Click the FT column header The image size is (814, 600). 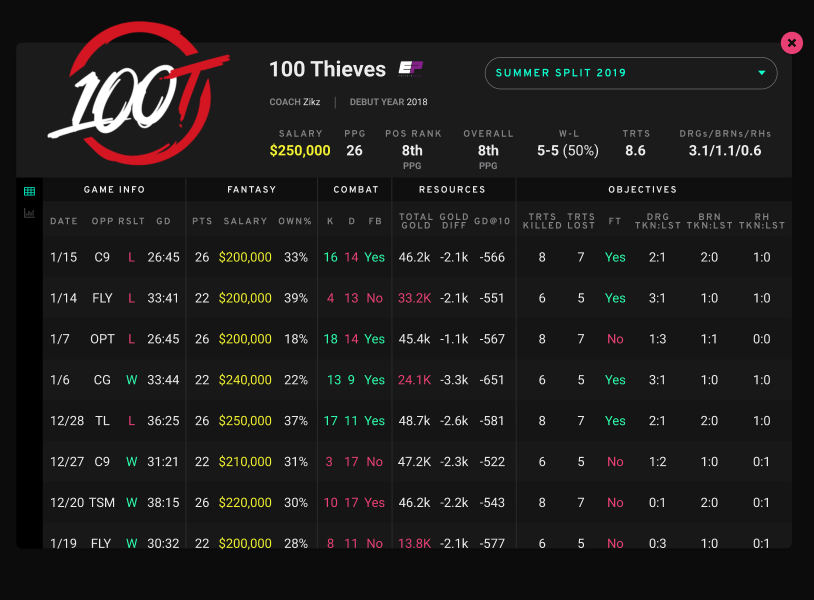pos(615,221)
